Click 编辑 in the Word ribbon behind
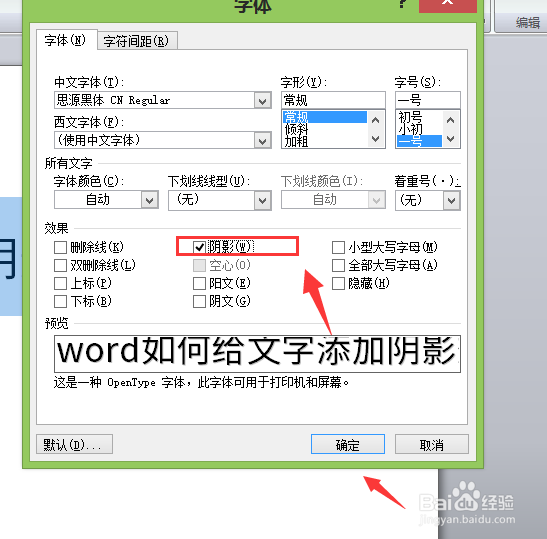The height and width of the screenshot is (539, 547). click(528, 23)
